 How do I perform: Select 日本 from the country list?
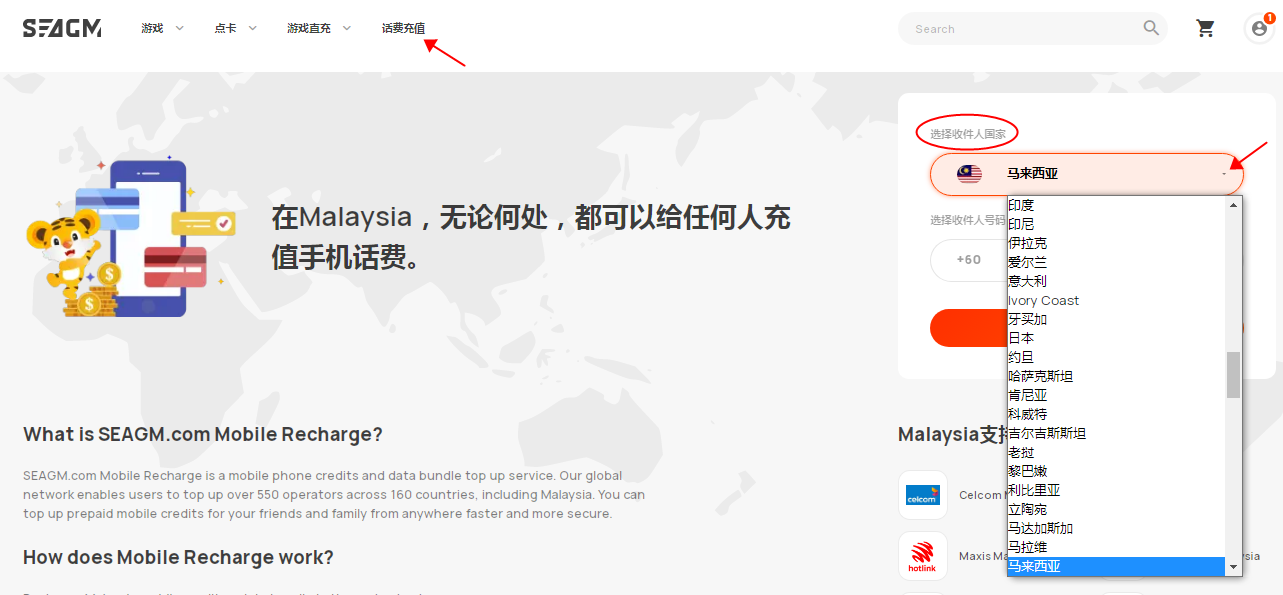point(1116,338)
